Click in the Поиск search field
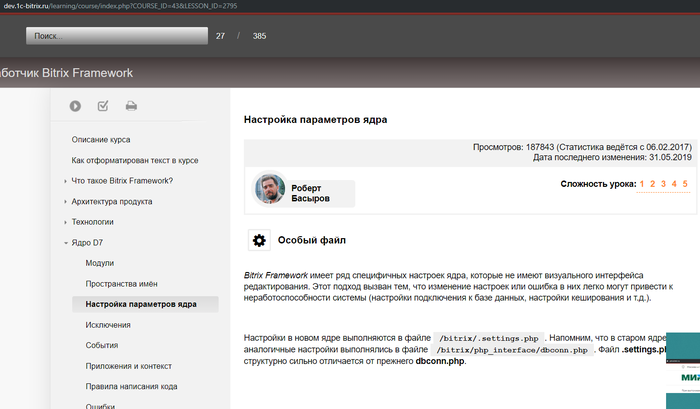The height and width of the screenshot is (409, 700). 115,36
